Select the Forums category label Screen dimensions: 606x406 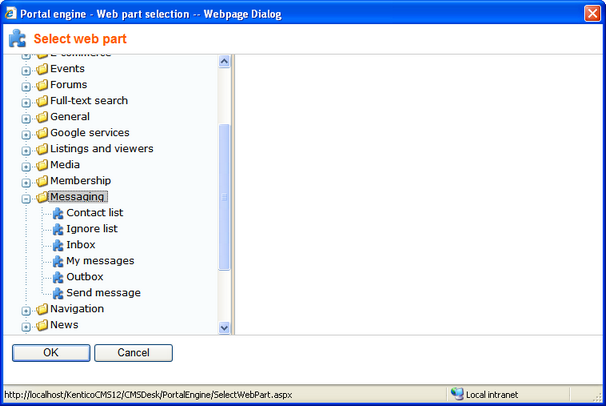pyautogui.click(x=68, y=85)
